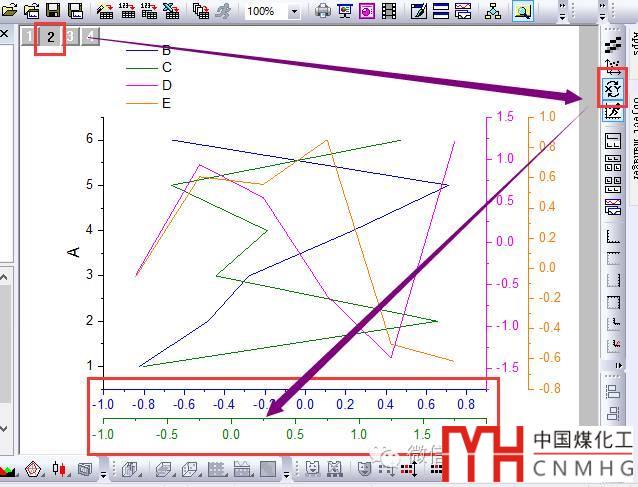
Task: Select the stacked area plot icon in bottom toolbar
Action: point(7,470)
